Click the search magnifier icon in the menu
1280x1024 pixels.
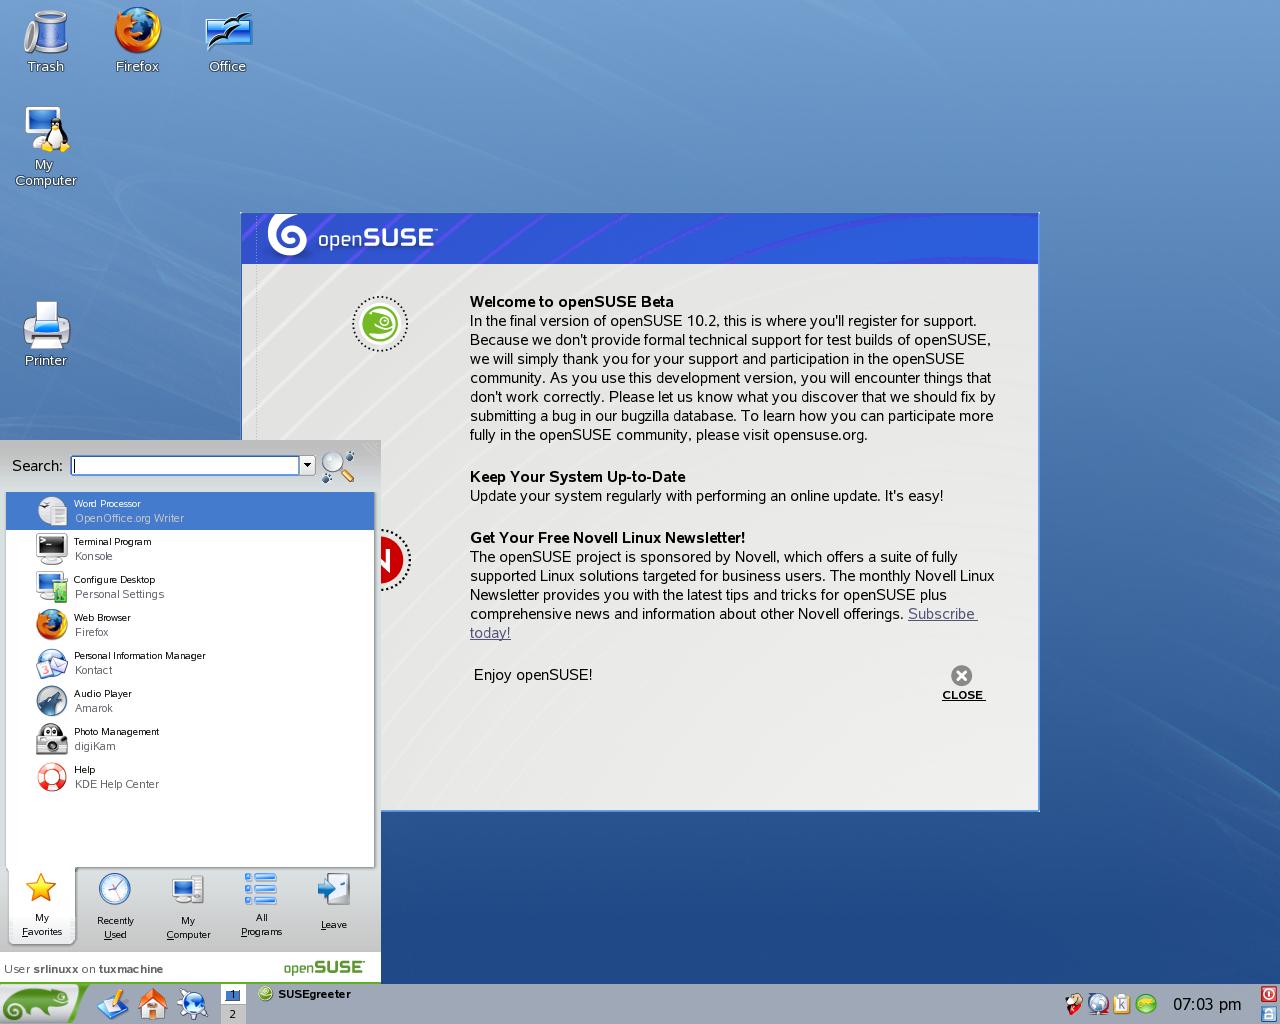338,466
